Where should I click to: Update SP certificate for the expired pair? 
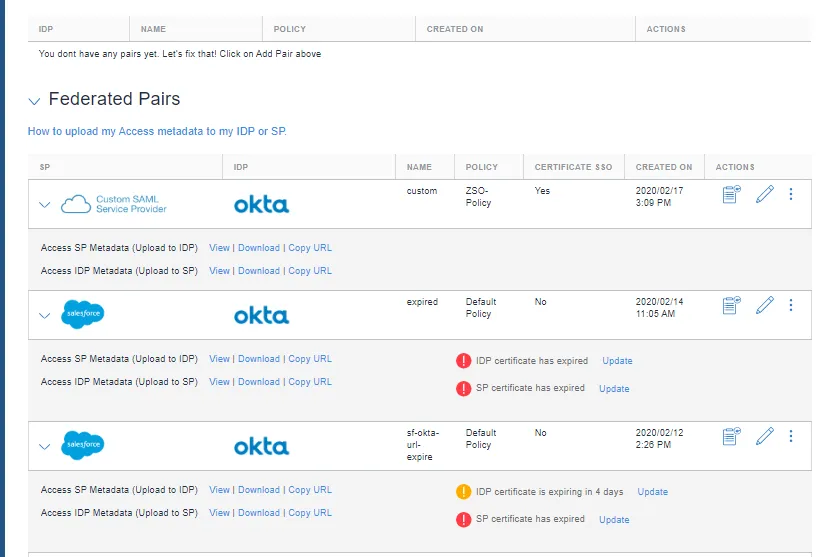point(614,389)
